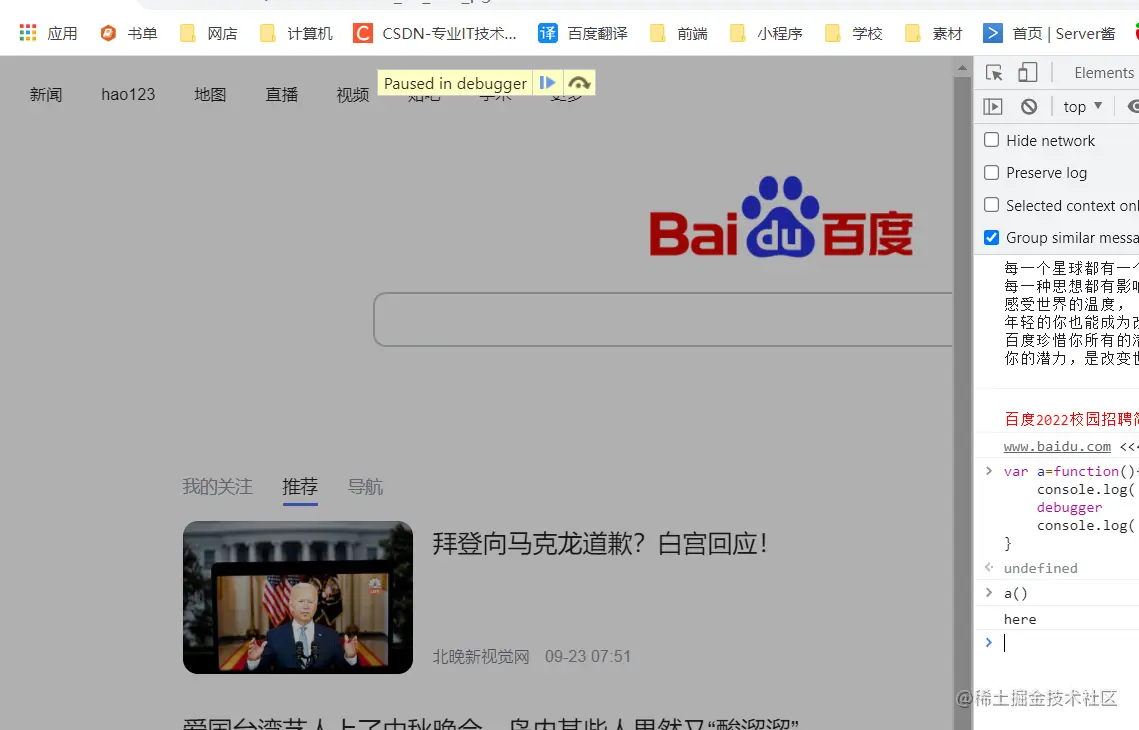
Task: Click the page scrollbar up arrow
Action: click(x=962, y=68)
